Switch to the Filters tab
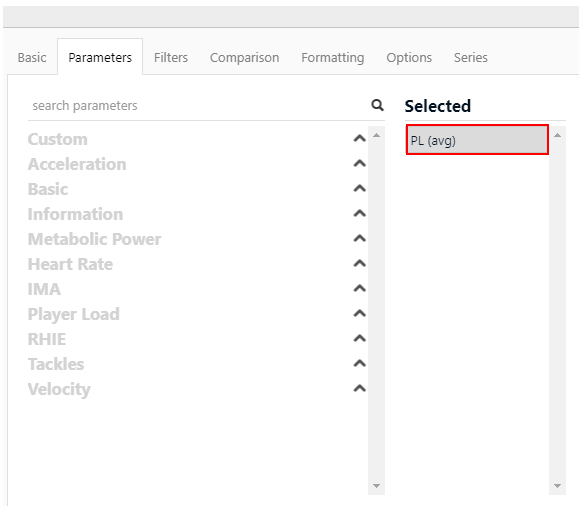The width and height of the screenshot is (579, 512). [171, 58]
